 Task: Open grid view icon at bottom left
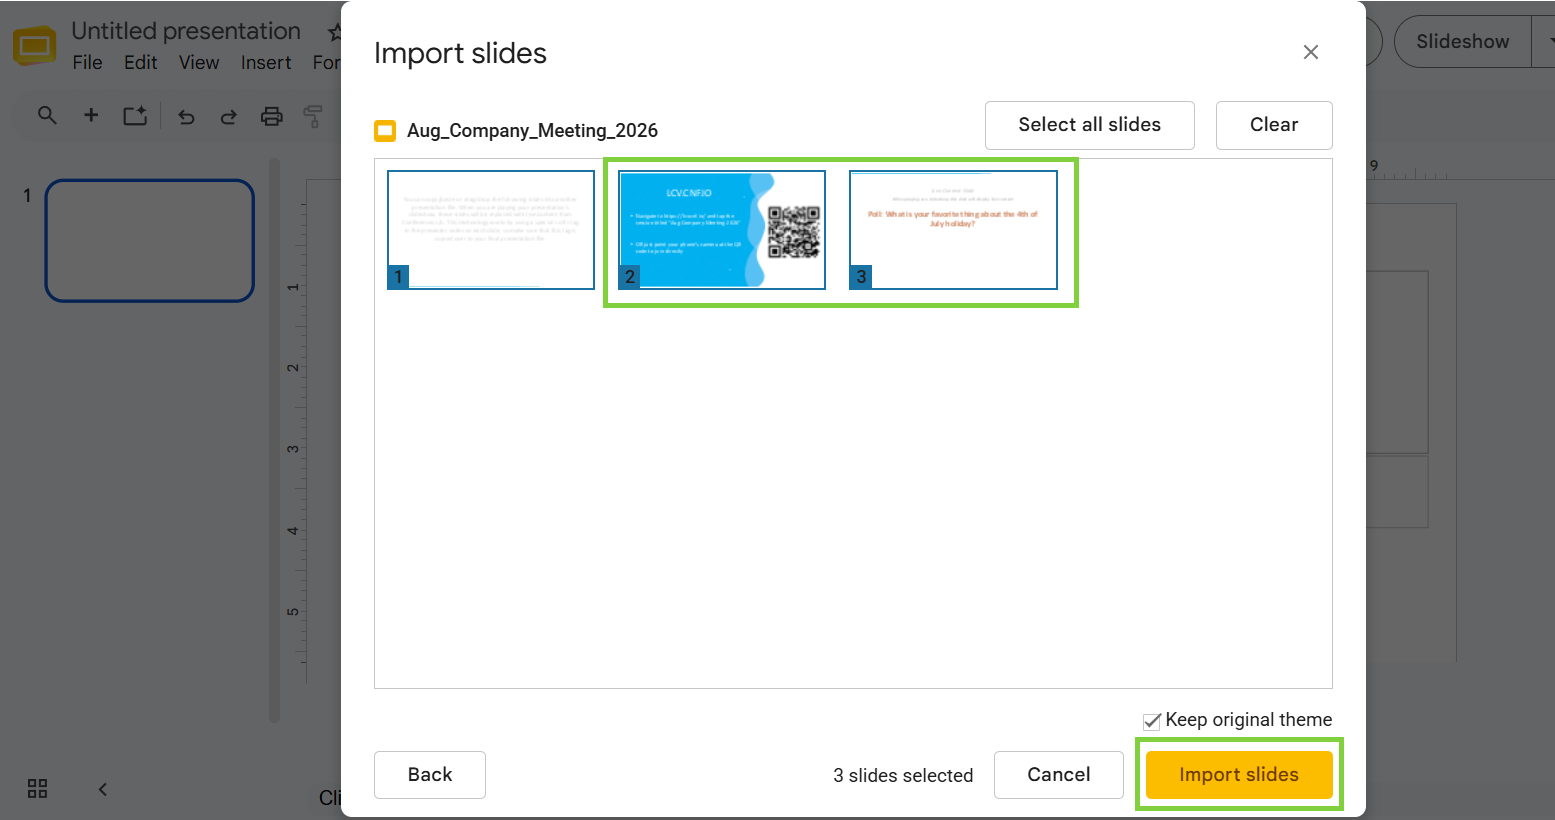coord(38,788)
